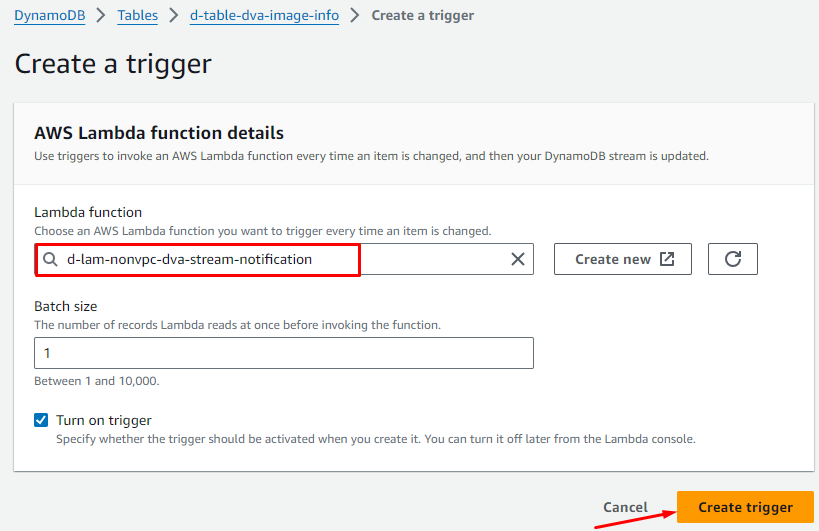819x531 pixels.
Task: Toggle the Turn on trigger checkbox
Action: pos(41,420)
